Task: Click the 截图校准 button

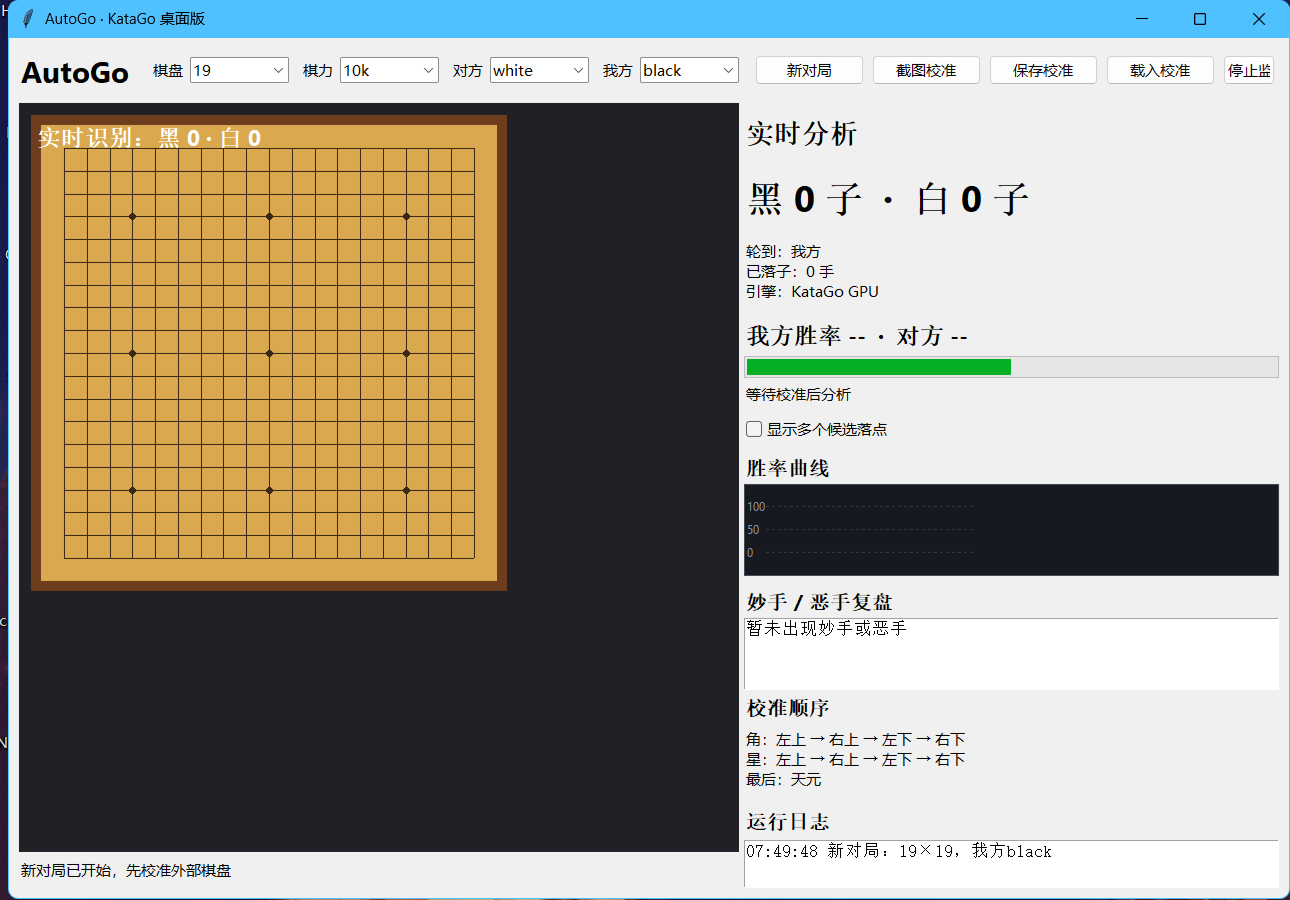Action: coord(926,70)
